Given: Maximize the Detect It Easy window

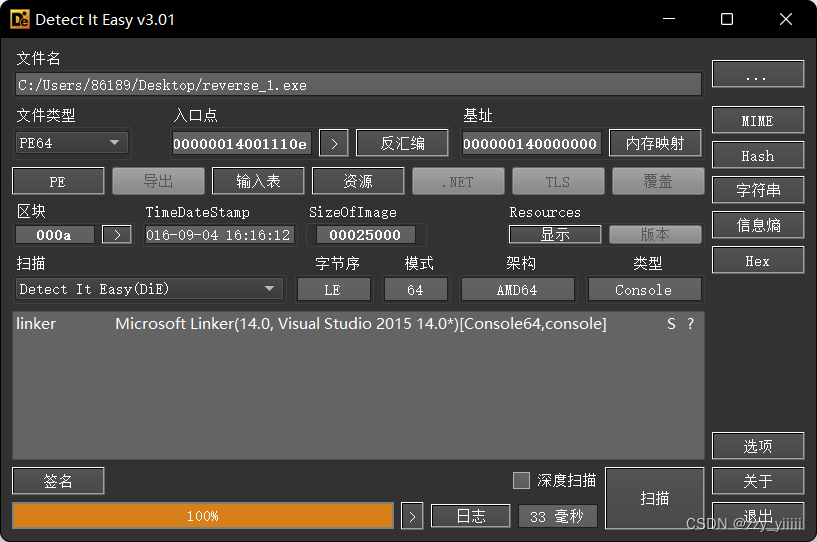Looking at the screenshot, I should pos(727,19).
